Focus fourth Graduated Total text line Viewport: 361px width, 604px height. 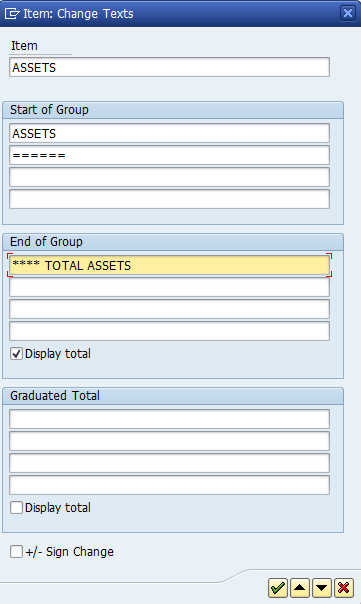[x=170, y=485]
